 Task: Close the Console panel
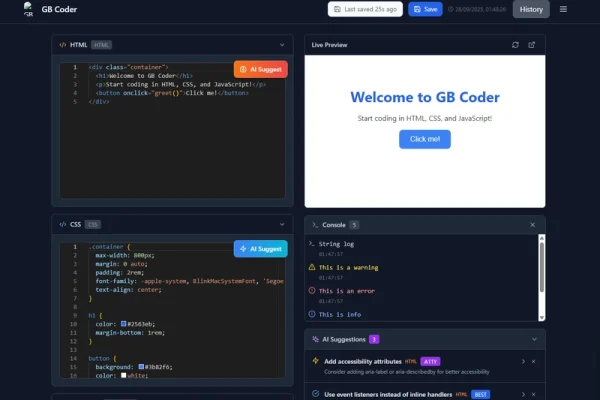click(532, 225)
